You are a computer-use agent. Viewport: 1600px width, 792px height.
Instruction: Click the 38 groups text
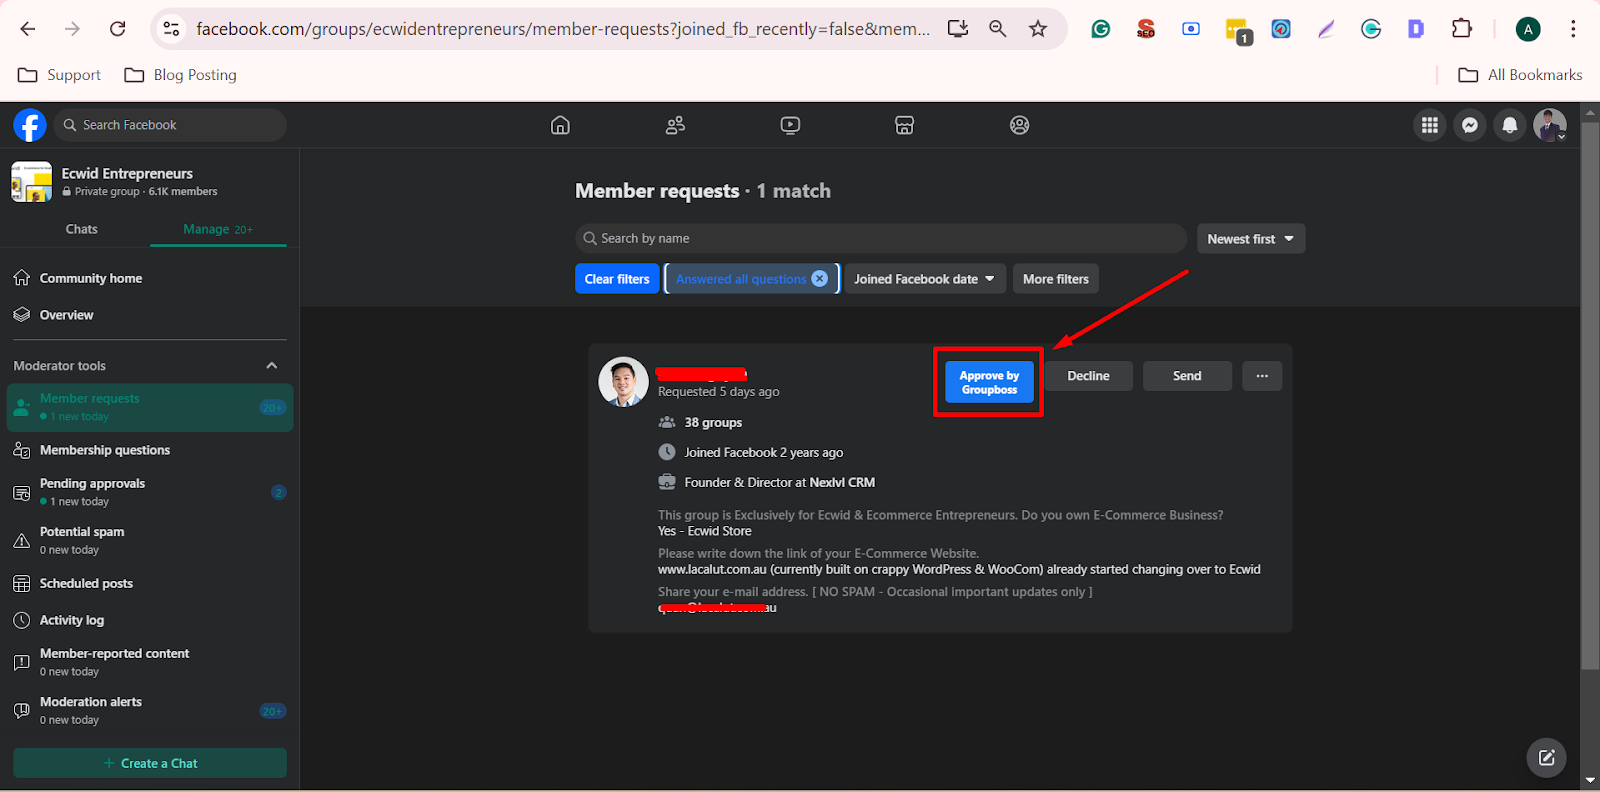[x=713, y=423]
